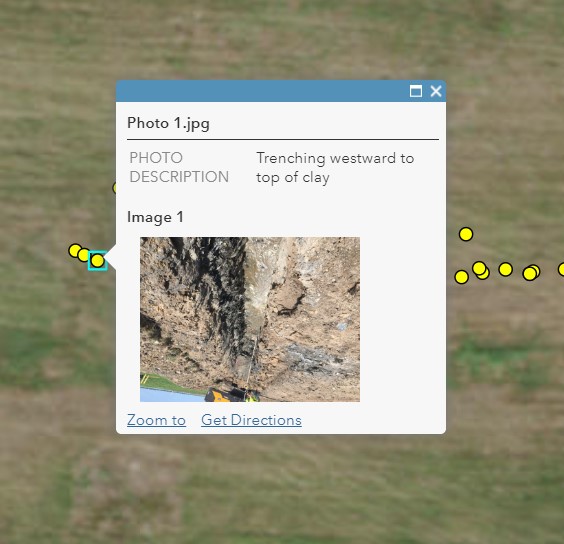Close the Photo 1.jpg popup
The width and height of the screenshot is (564, 544).
(x=436, y=91)
